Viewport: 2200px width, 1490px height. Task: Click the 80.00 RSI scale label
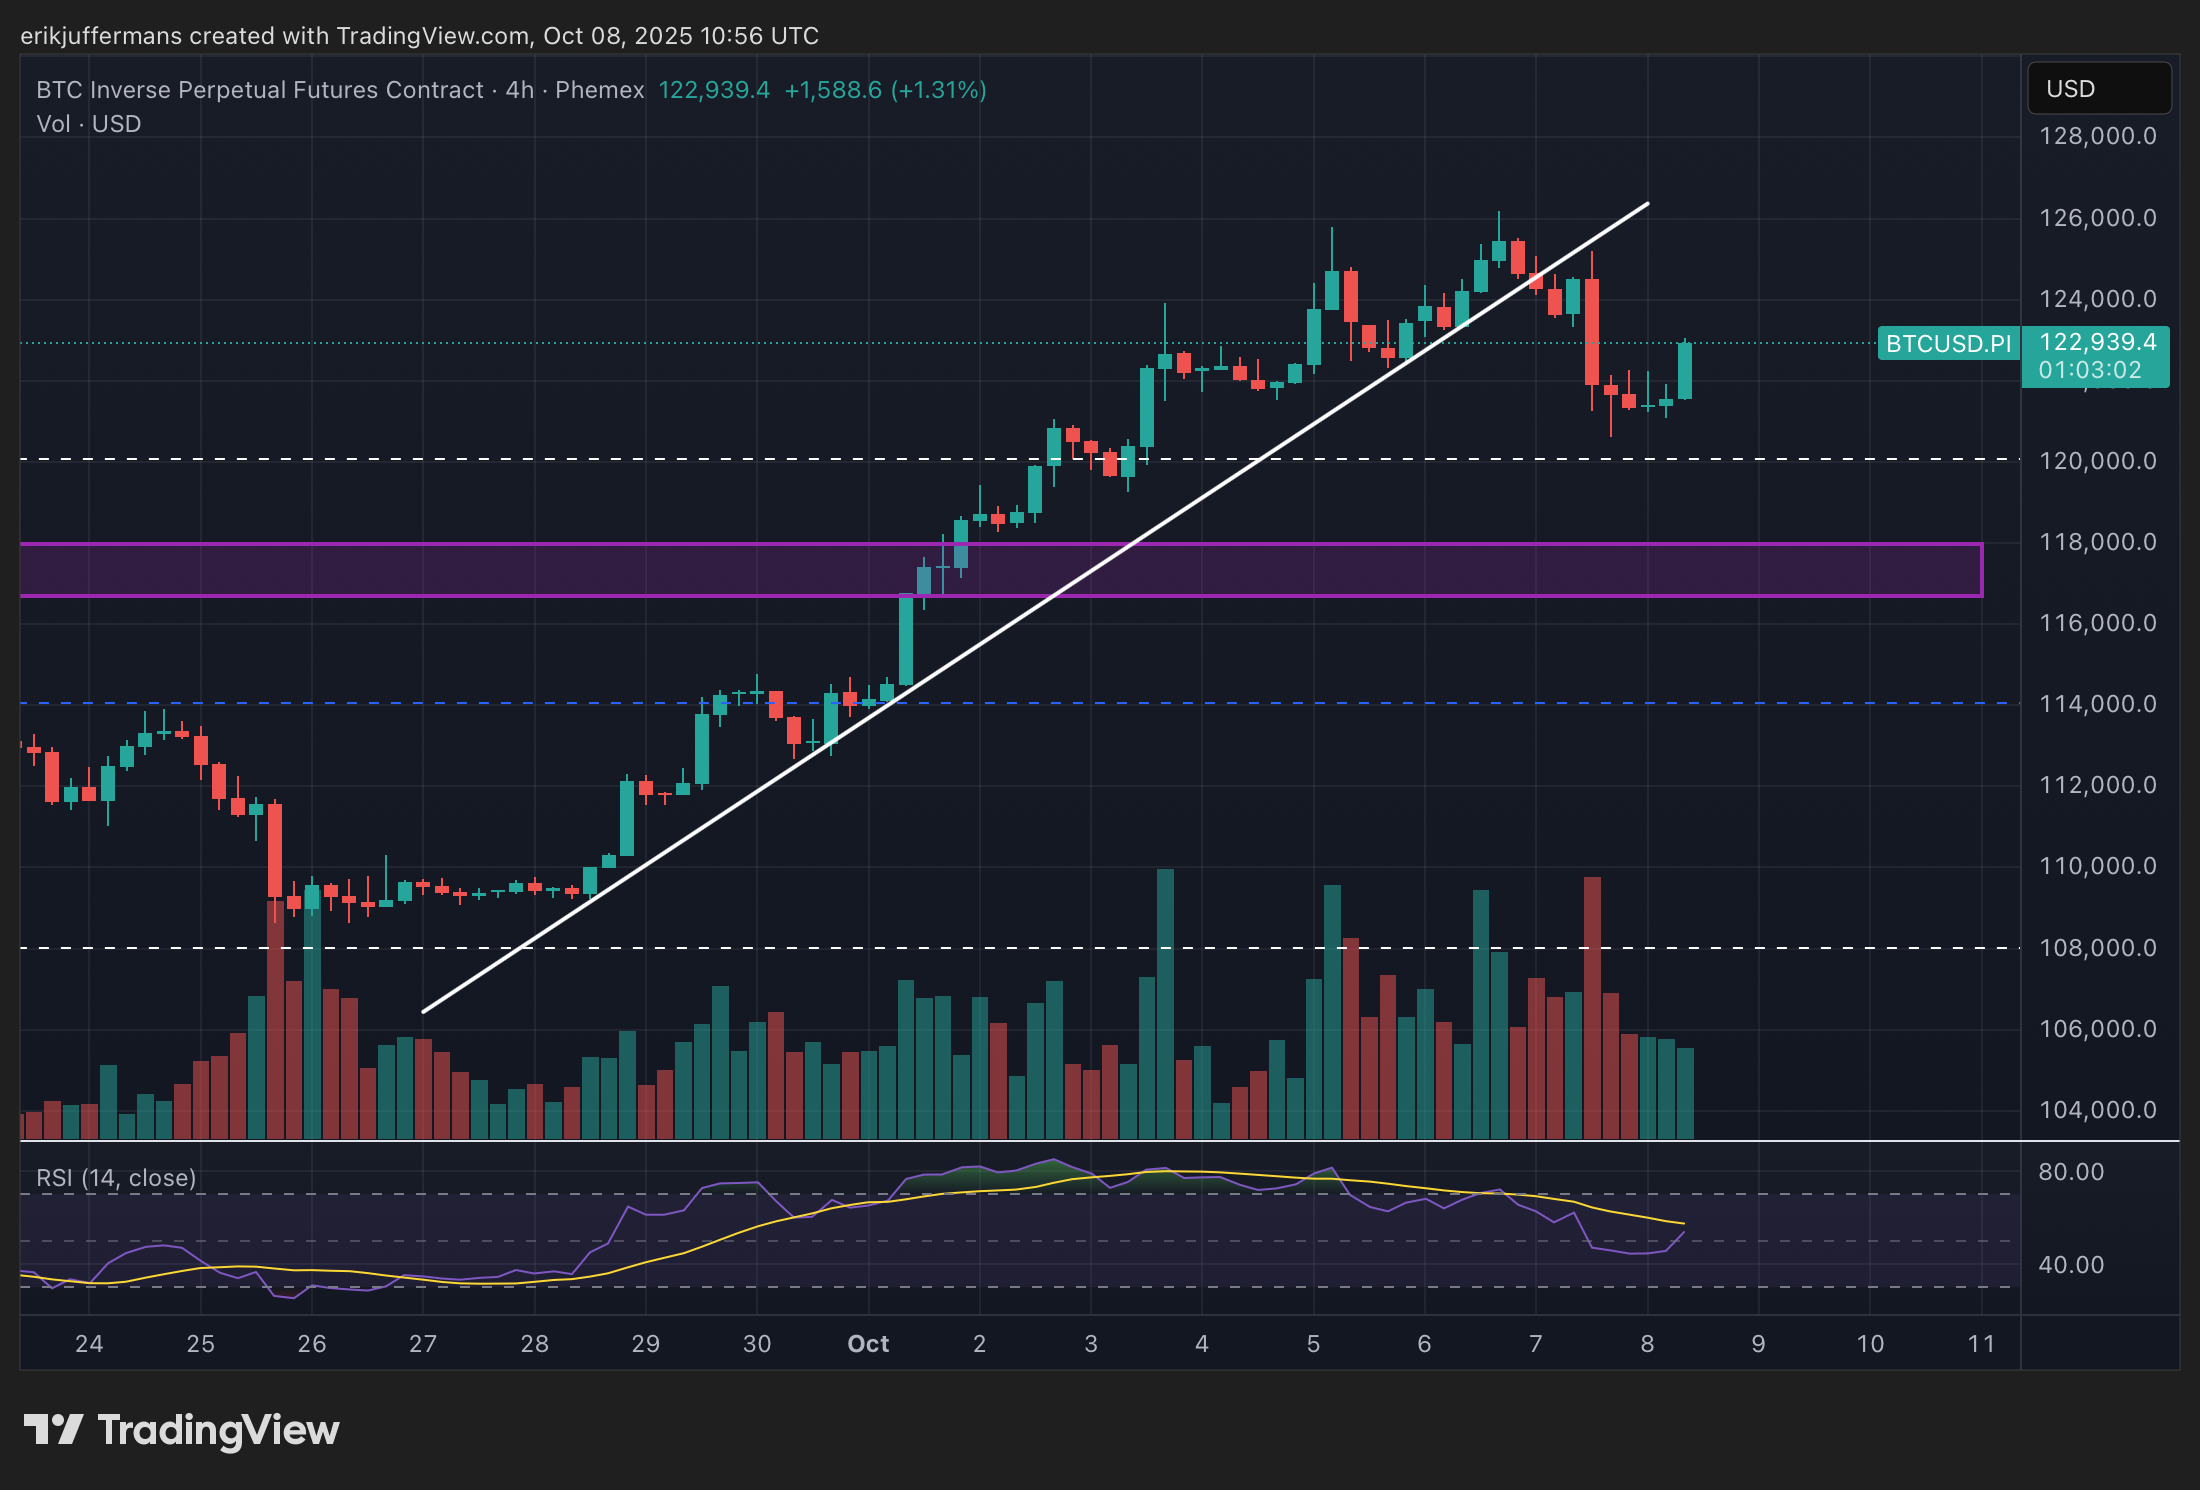[x=2071, y=1172]
